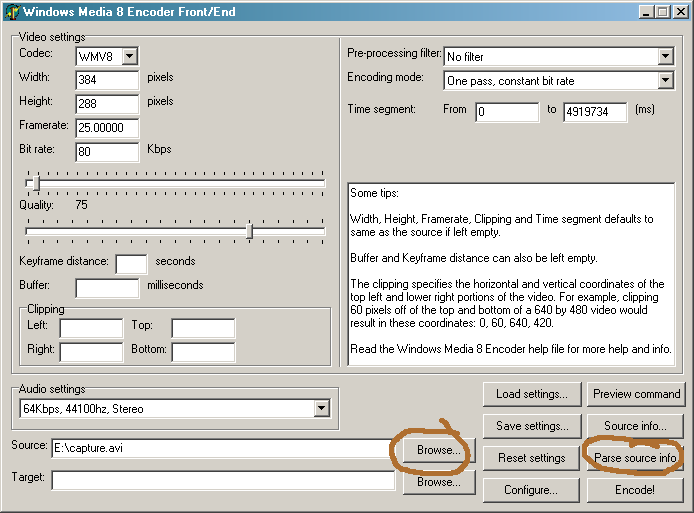Click the bit rate slider thumb
This screenshot has width=694, height=513.
pyautogui.click(x=36, y=183)
